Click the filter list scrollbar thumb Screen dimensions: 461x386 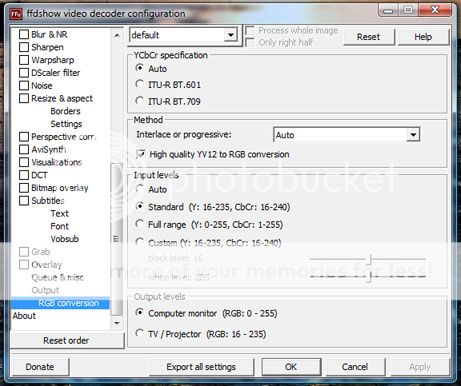116,239
